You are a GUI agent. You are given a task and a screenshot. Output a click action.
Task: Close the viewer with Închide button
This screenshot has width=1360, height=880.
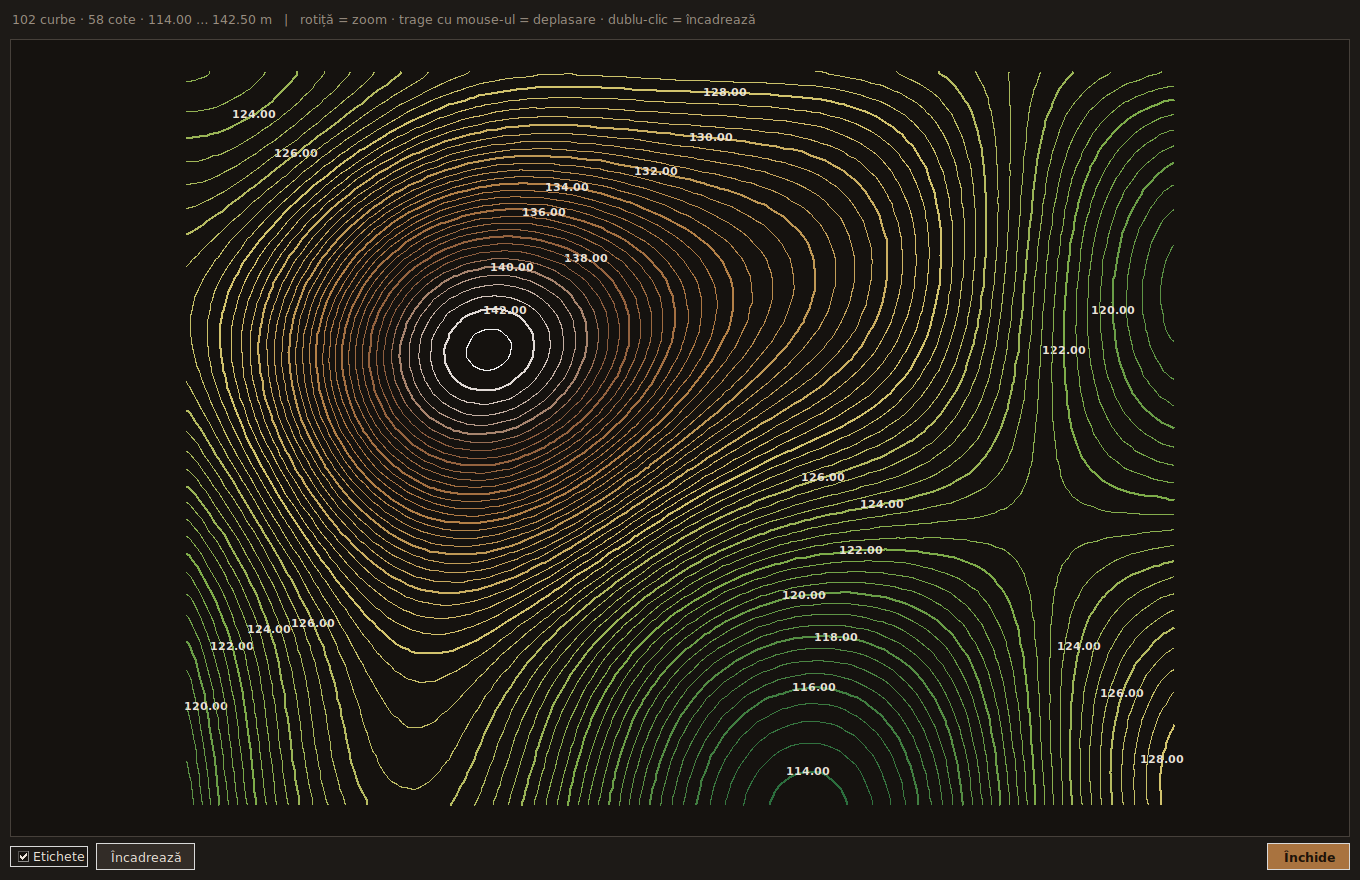(1309, 857)
